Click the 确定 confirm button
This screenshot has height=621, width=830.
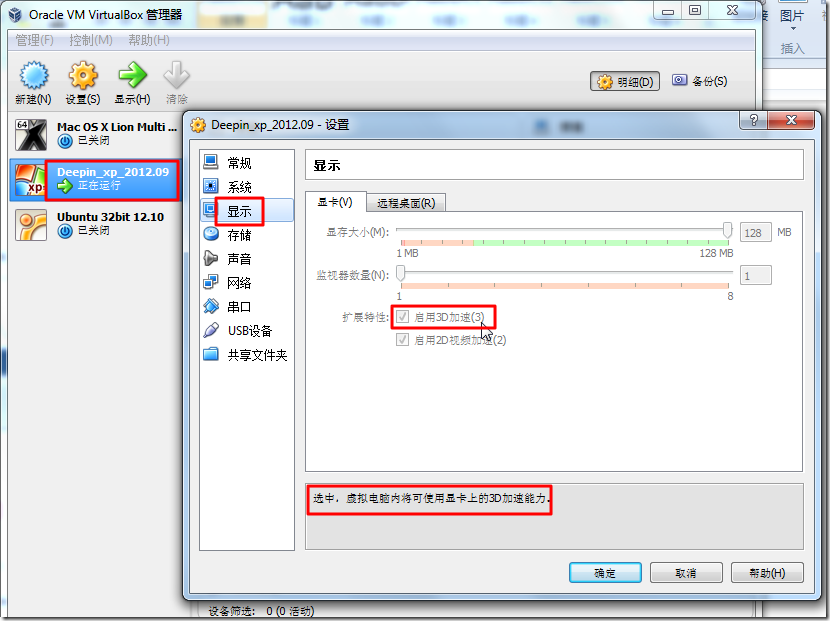(x=605, y=573)
